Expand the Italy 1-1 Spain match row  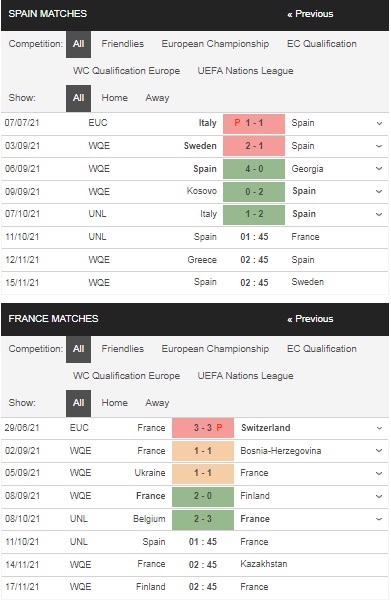tap(379, 123)
